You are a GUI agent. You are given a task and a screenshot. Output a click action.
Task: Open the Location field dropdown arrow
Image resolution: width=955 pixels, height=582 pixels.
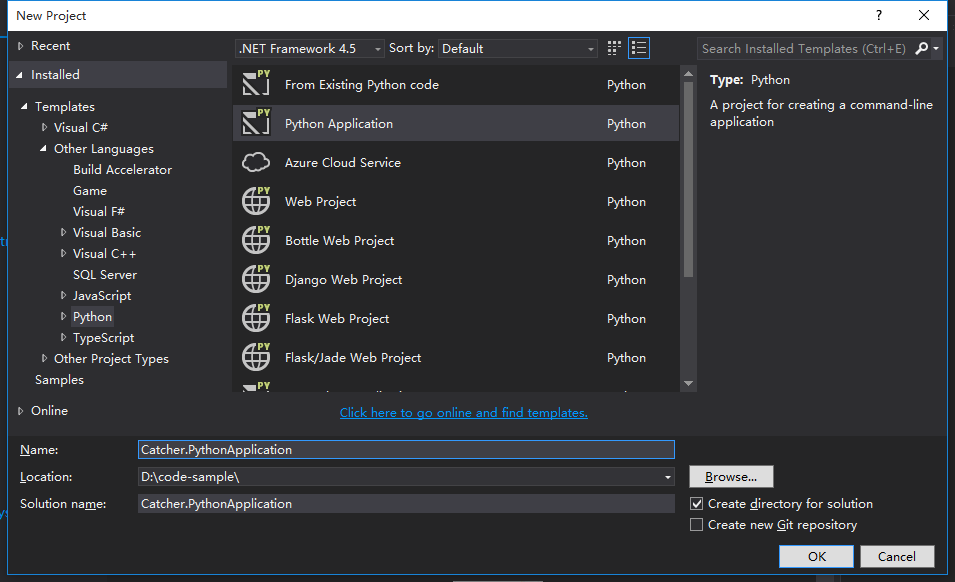[x=666, y=477]
